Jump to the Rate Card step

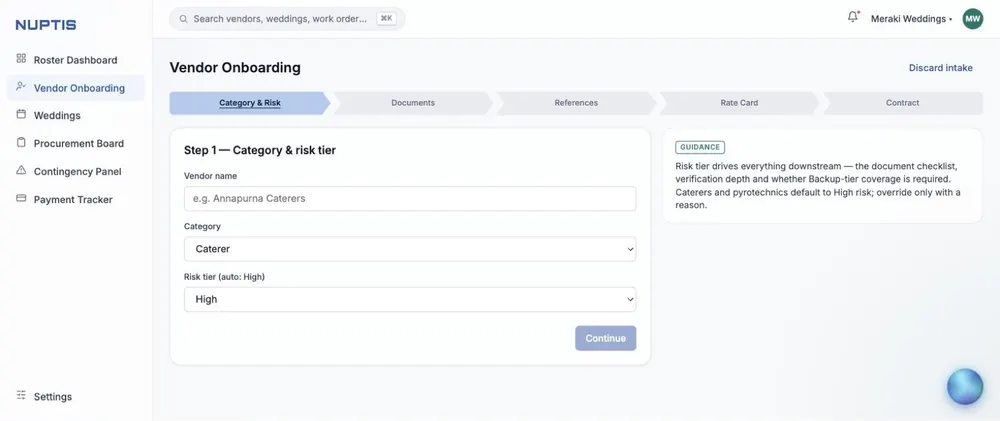(739, 103)
